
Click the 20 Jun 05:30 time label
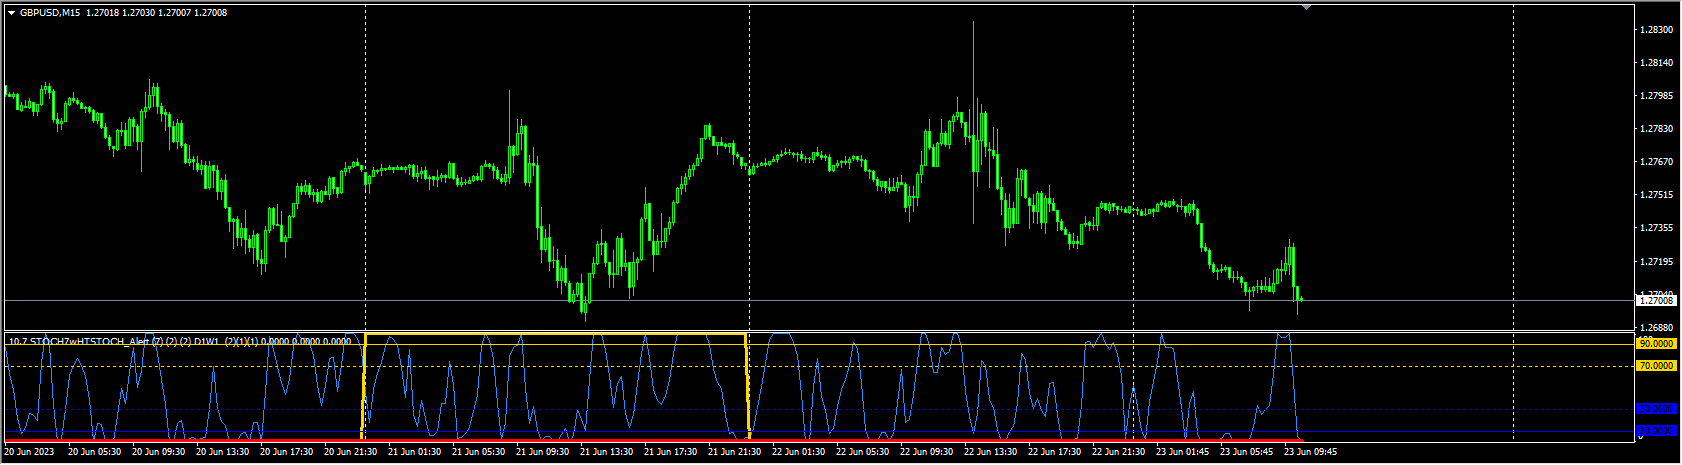94,452
